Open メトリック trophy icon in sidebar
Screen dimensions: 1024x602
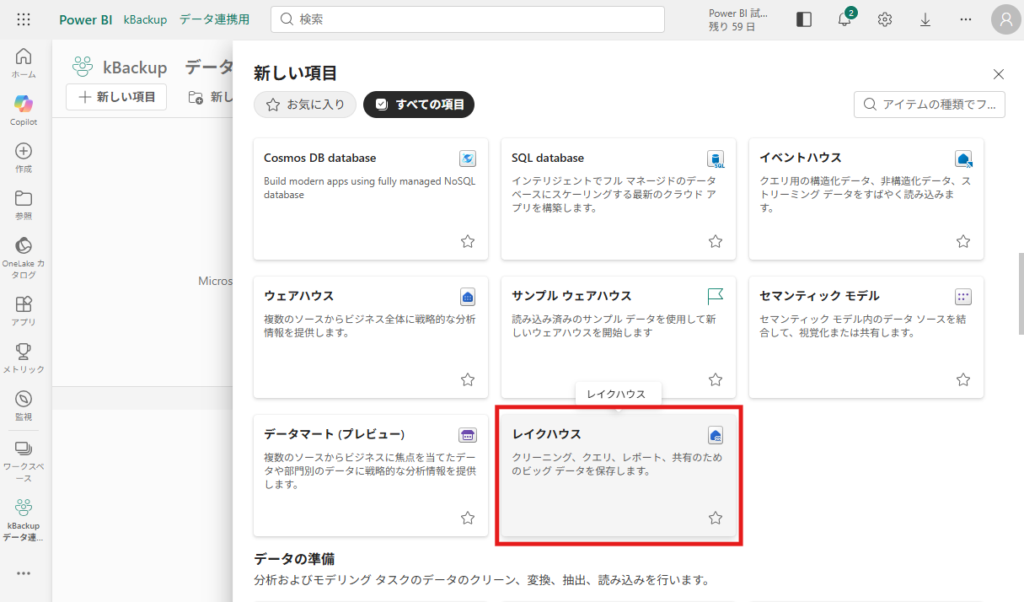pyautogui.click(x=23, y=351)
